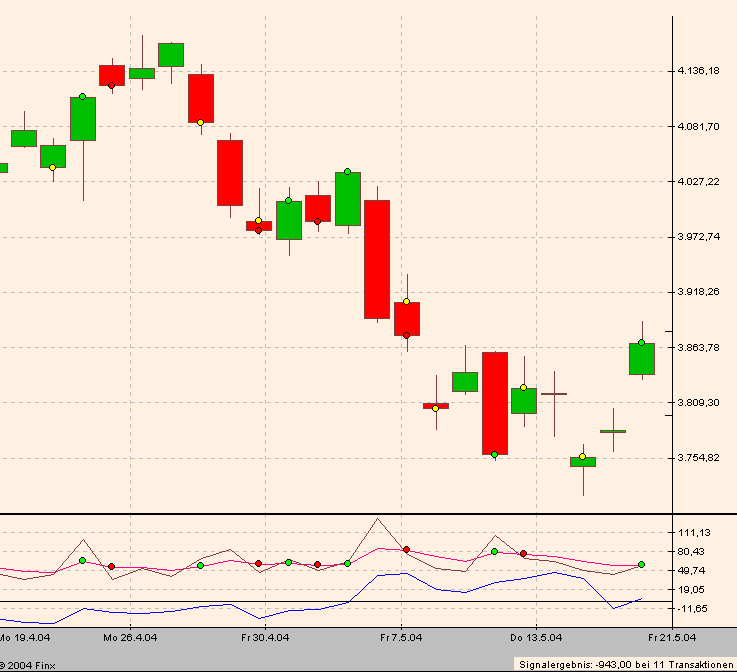
Task: Click the 3.918,26 price axis value
Action: tap(698, 292)
